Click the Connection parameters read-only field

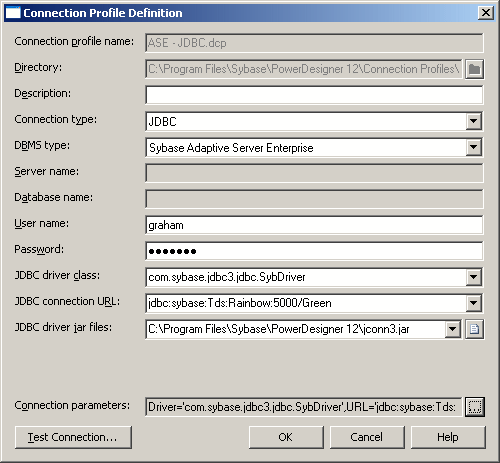[x=304, y=407]
